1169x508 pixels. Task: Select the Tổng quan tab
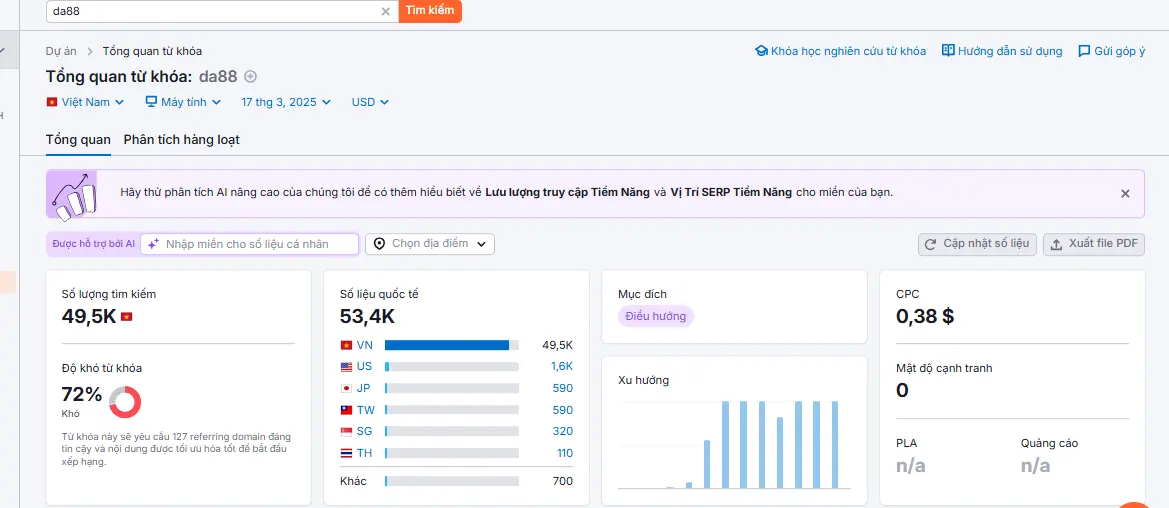[x=78, y=139]
